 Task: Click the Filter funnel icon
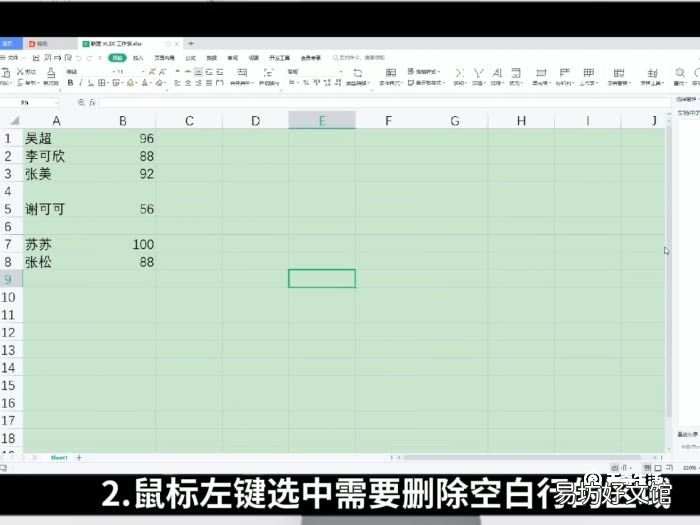[x=478, y=73]
